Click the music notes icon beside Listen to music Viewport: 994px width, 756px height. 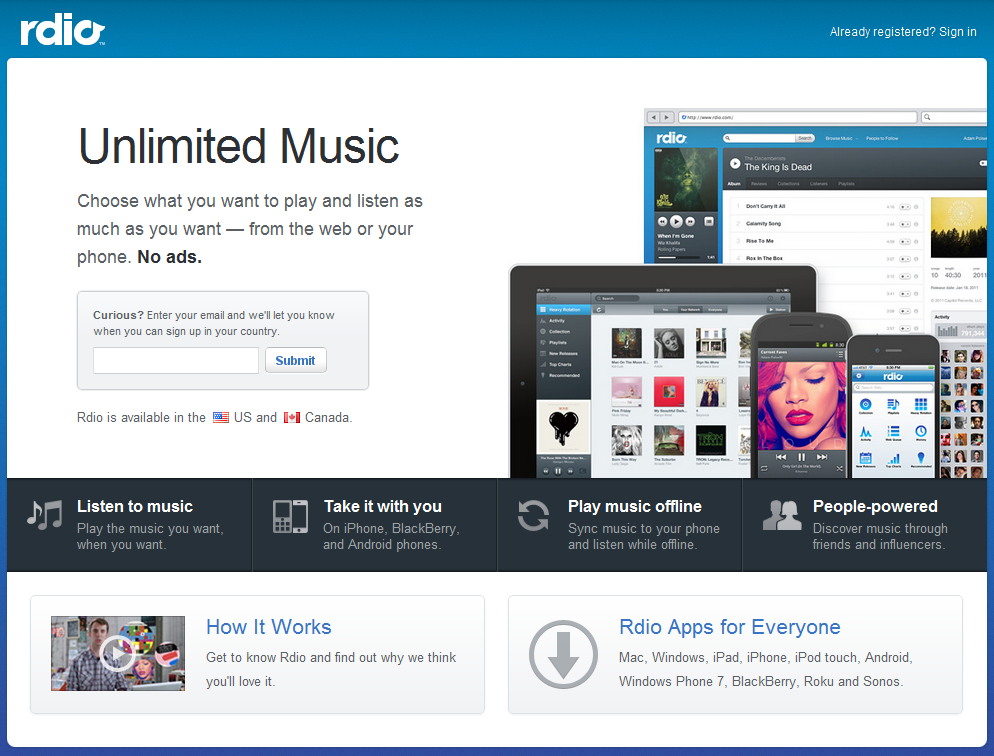click(x=45, y=515)
